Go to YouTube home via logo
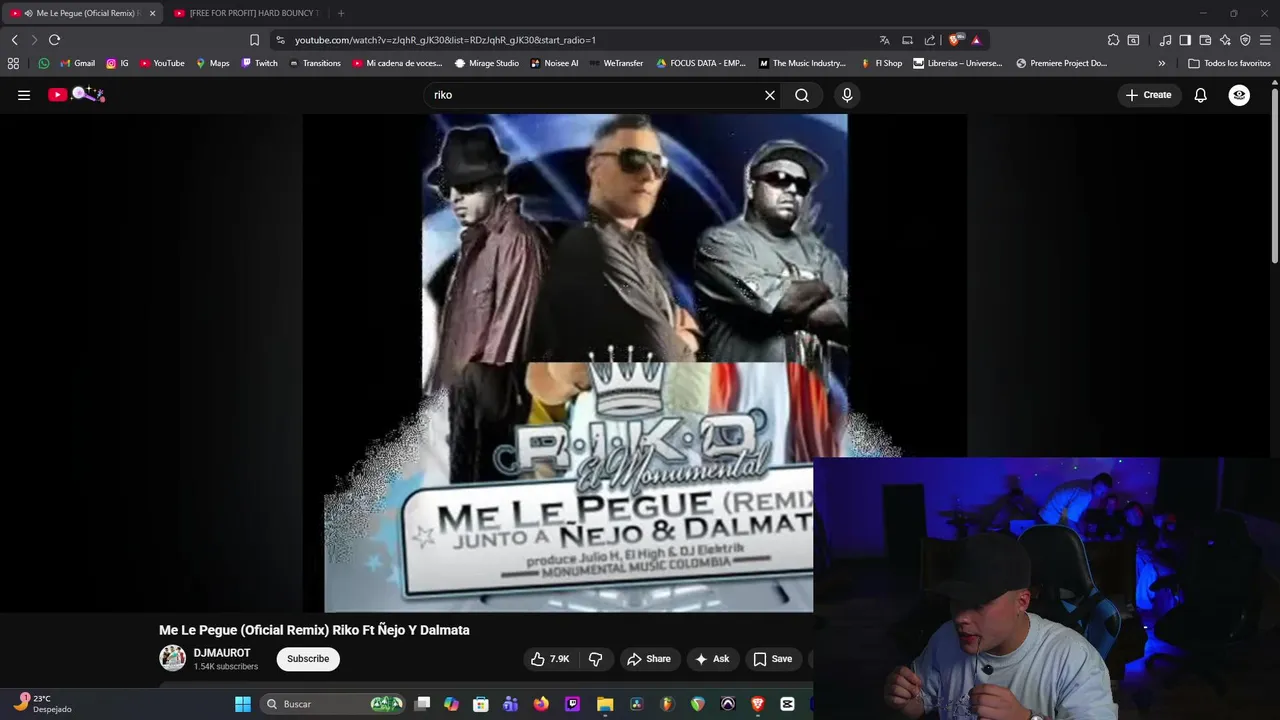 point(76,94)
